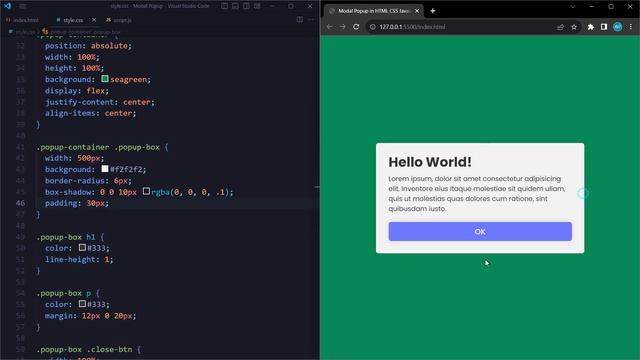Open the VS Code hamburger menu
Image resolution: width=640 pixels, height=360 pixels.
[x=22, y=6]
